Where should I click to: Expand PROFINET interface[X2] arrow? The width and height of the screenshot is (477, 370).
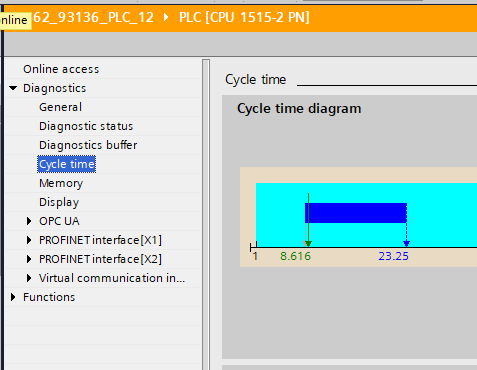(x=29, y=259)
